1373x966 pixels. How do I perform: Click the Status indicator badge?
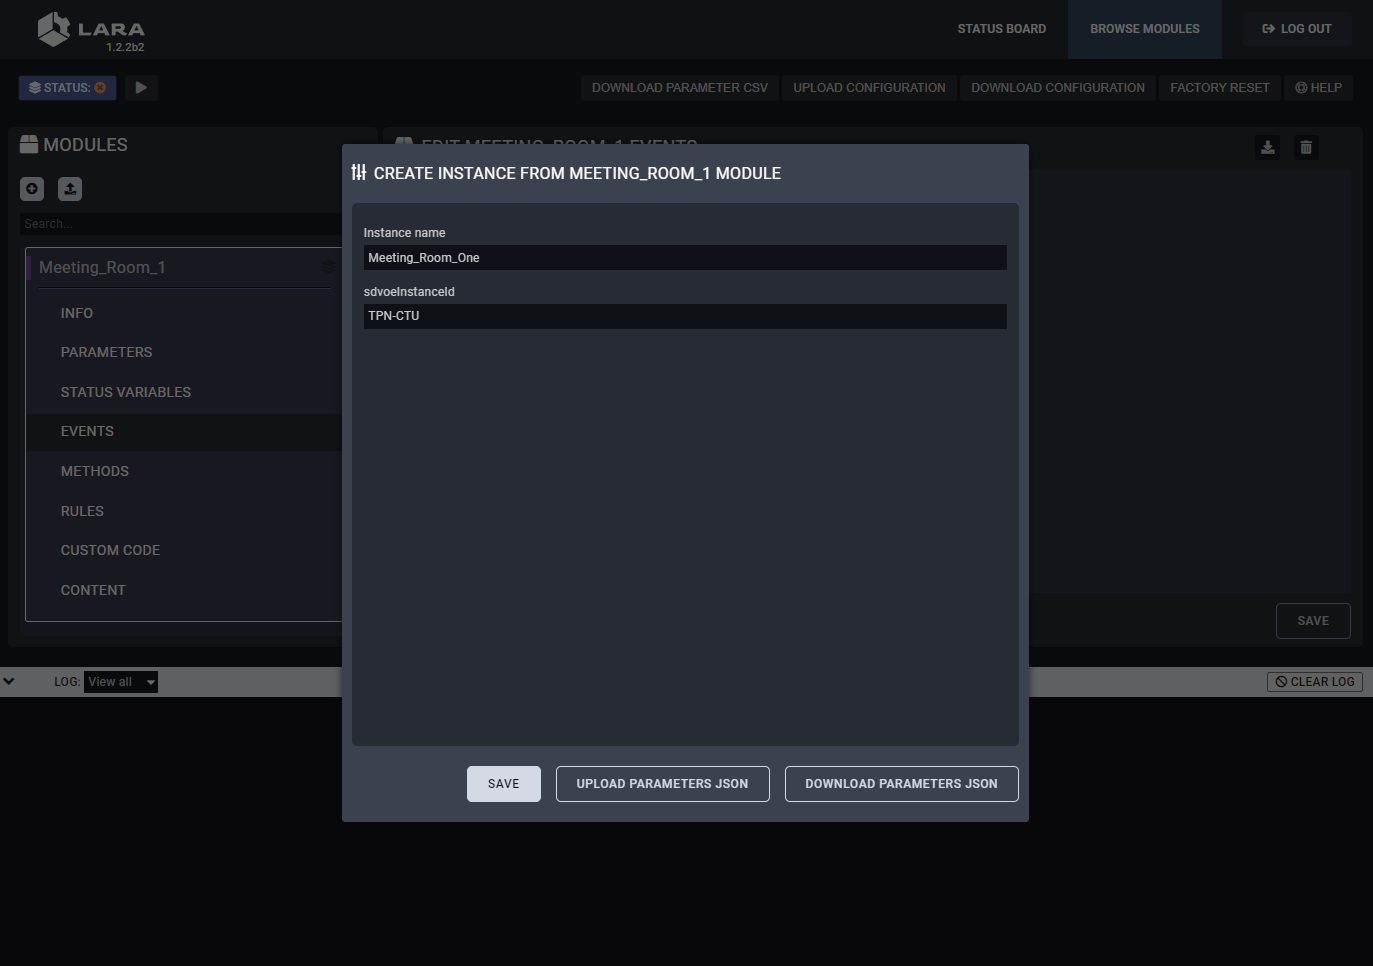point(67,88)
